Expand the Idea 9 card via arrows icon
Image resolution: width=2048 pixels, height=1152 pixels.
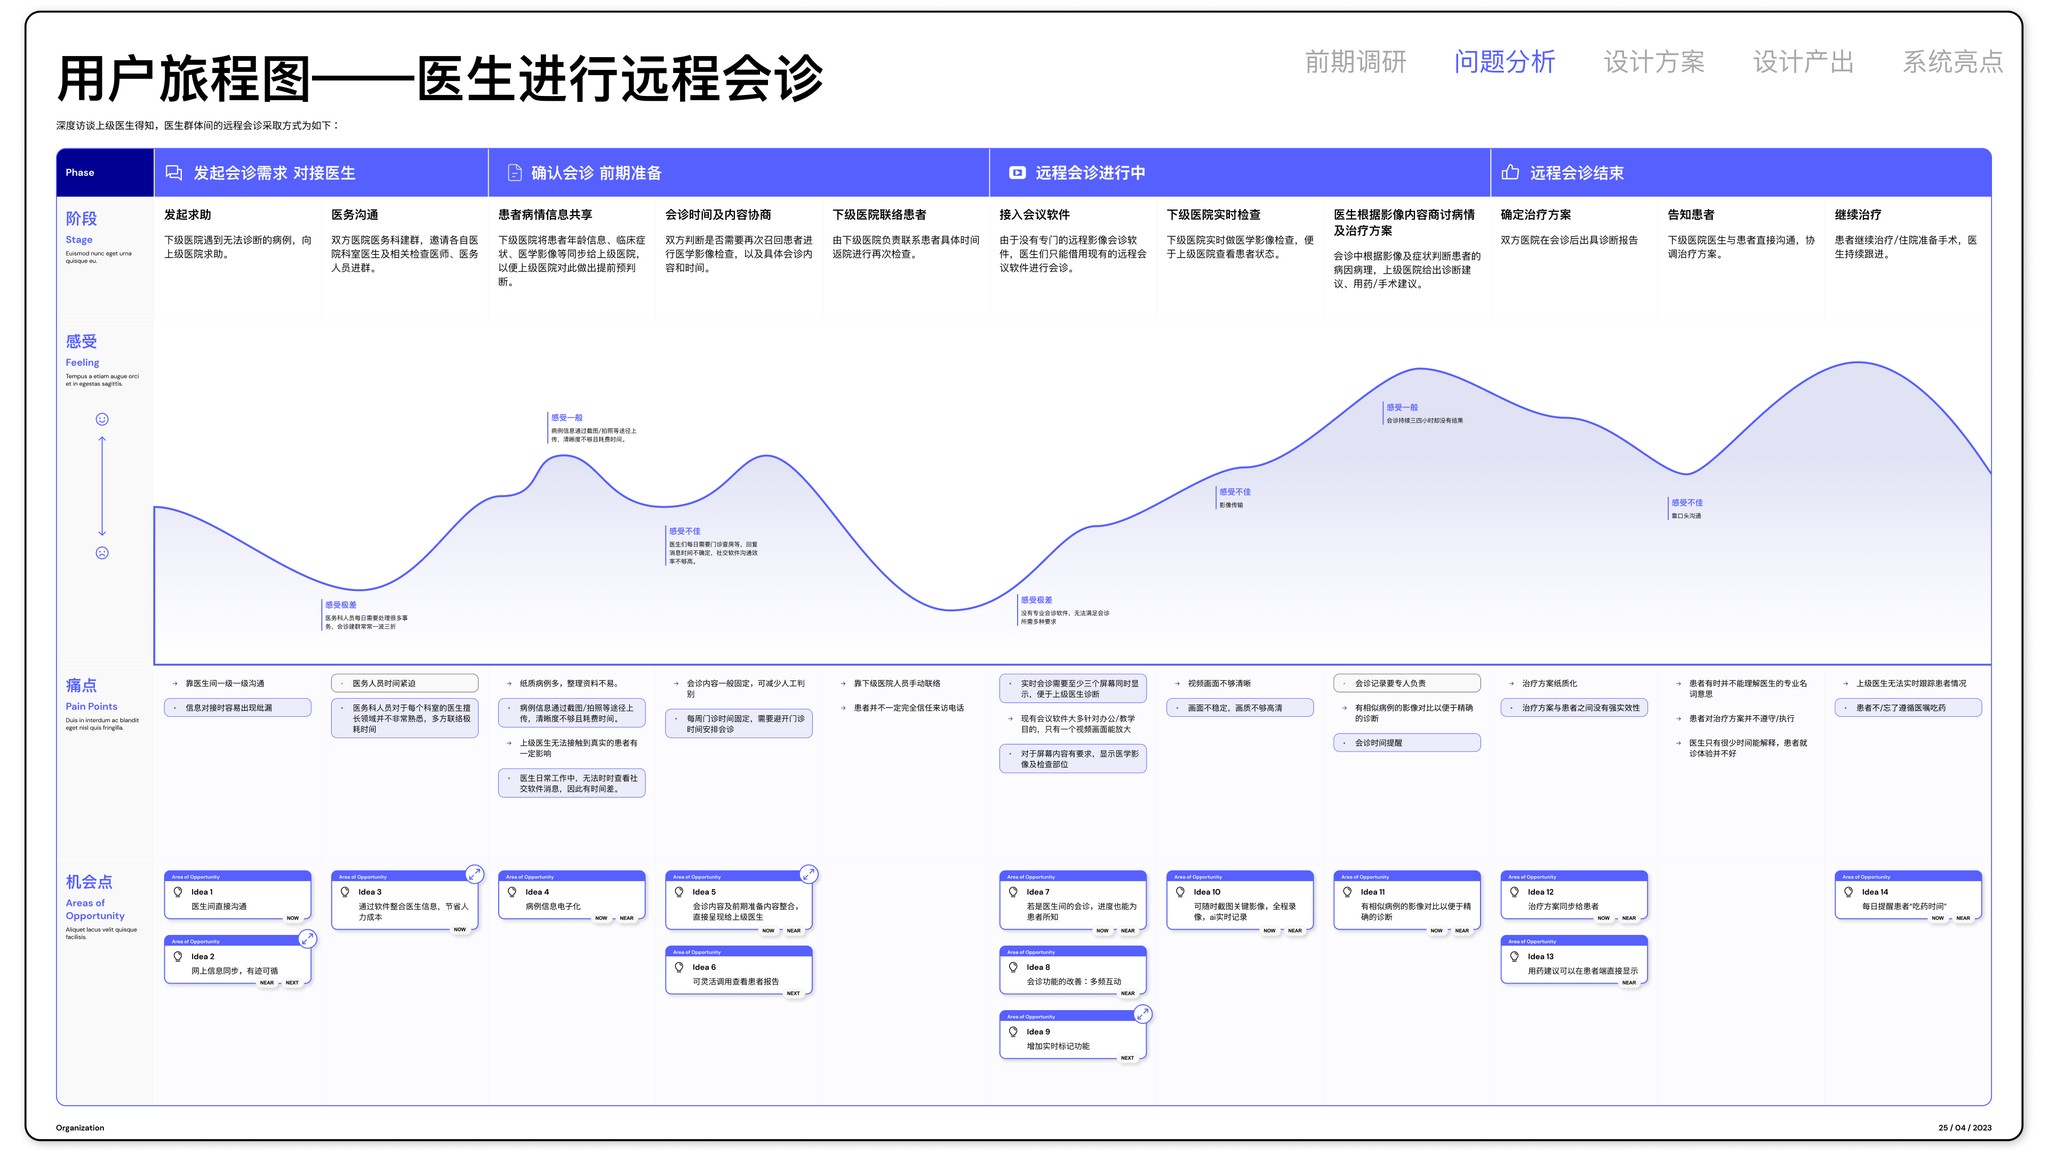pos(1143,1014)
